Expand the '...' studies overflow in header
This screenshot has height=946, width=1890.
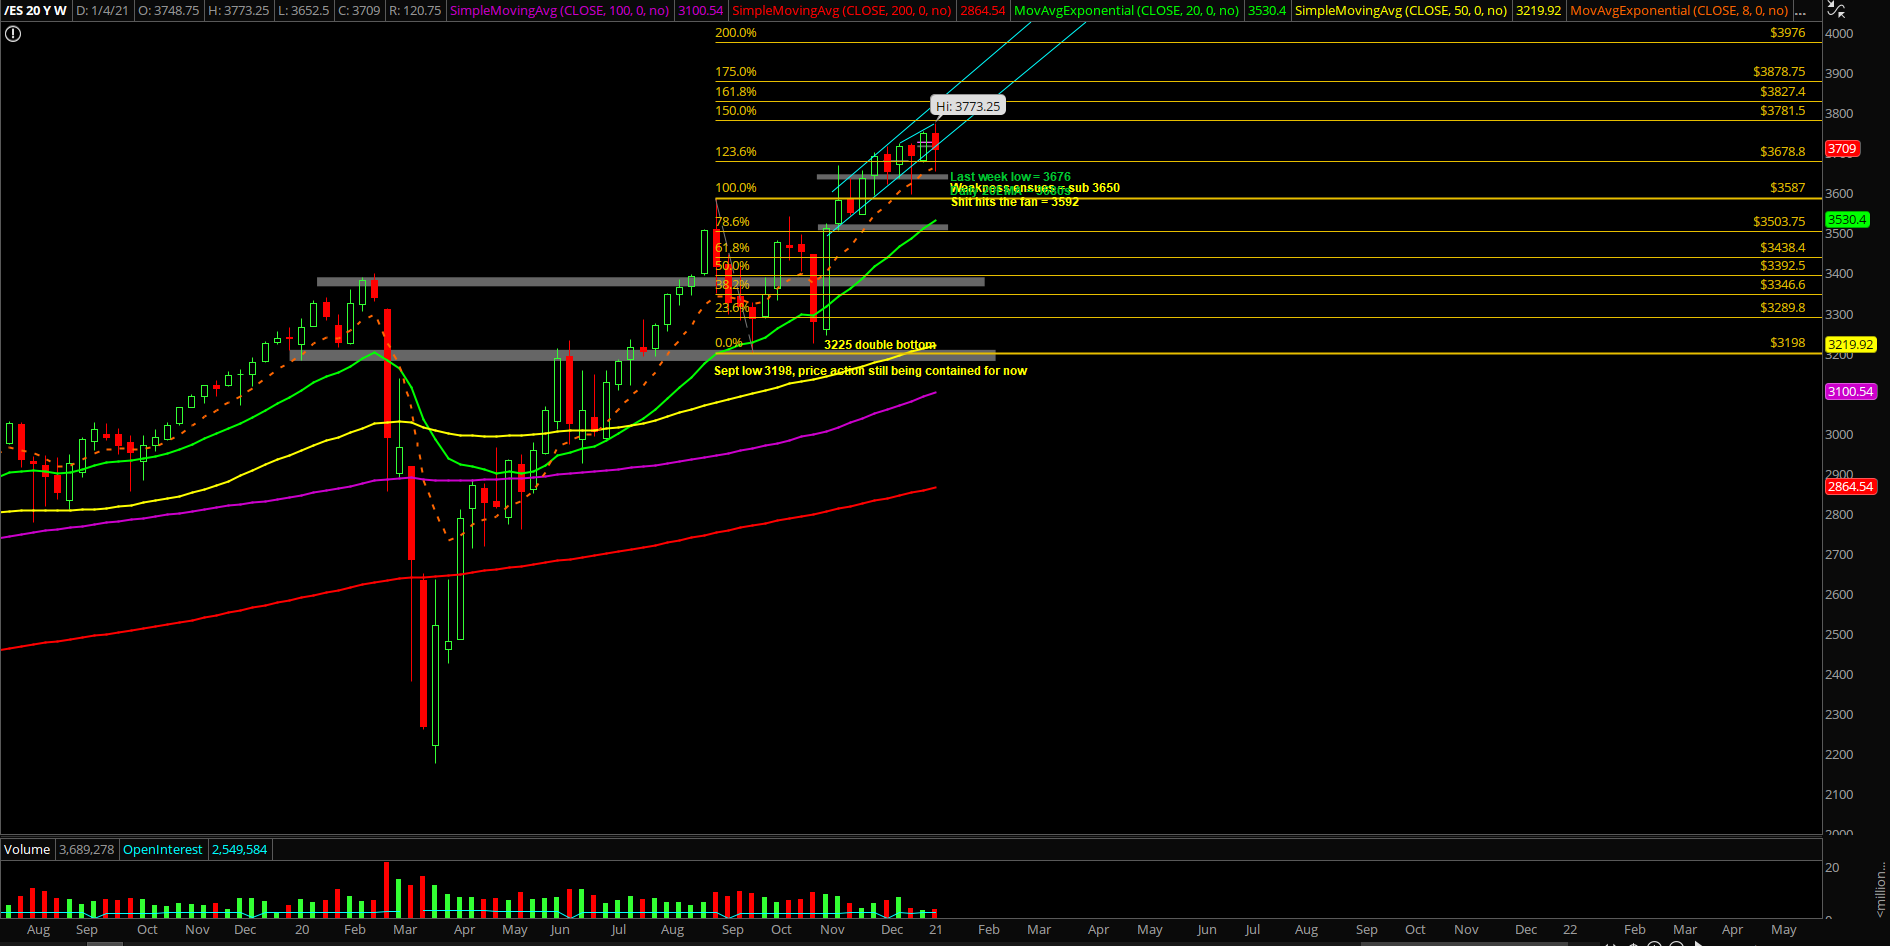[x=1801, y=11]
